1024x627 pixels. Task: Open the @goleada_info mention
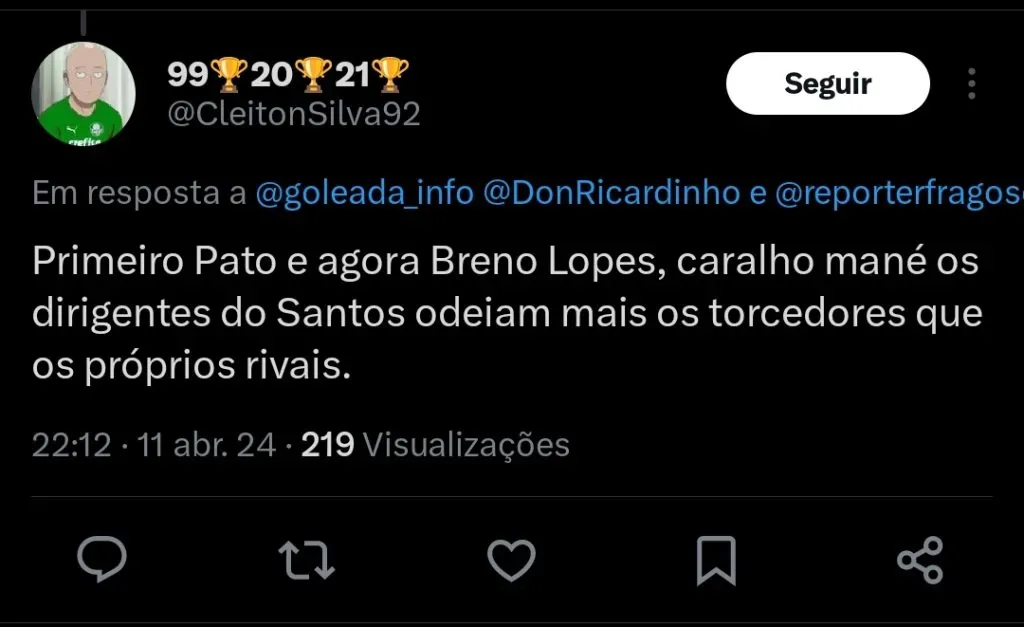coord(364,193)
